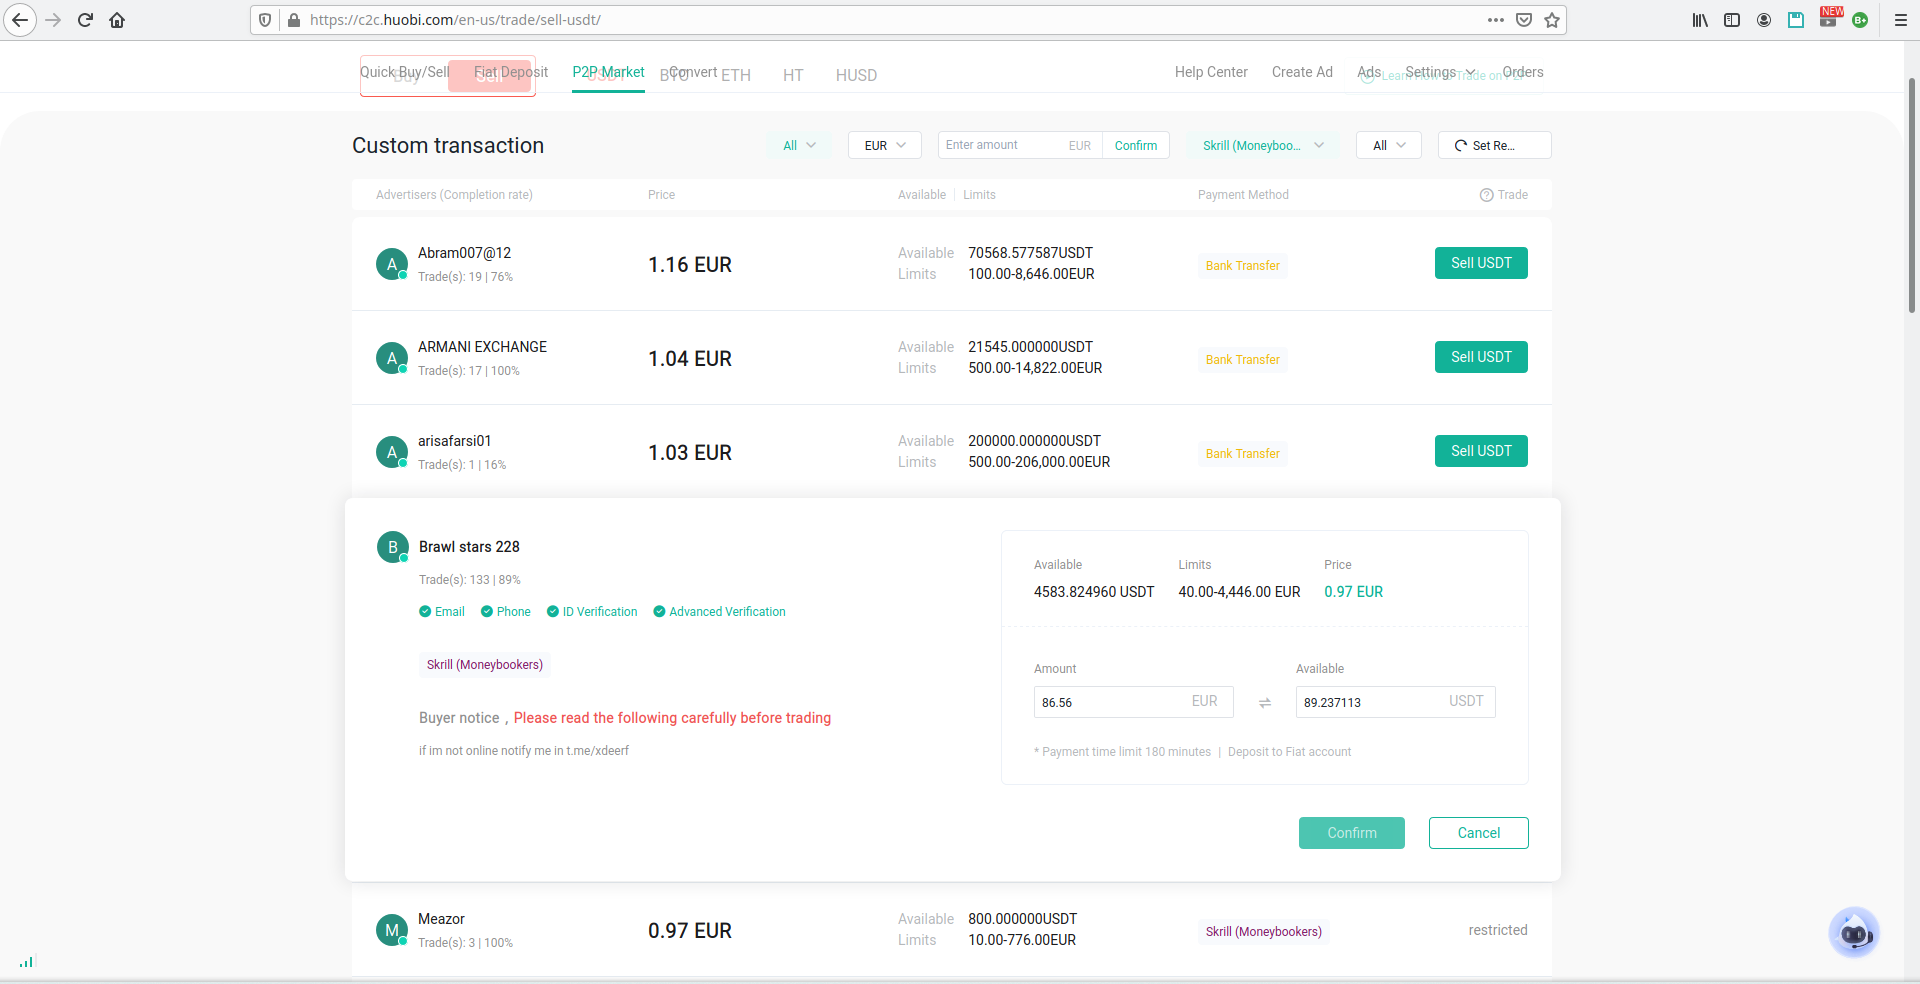View site security lock information

tap(293, 20)
